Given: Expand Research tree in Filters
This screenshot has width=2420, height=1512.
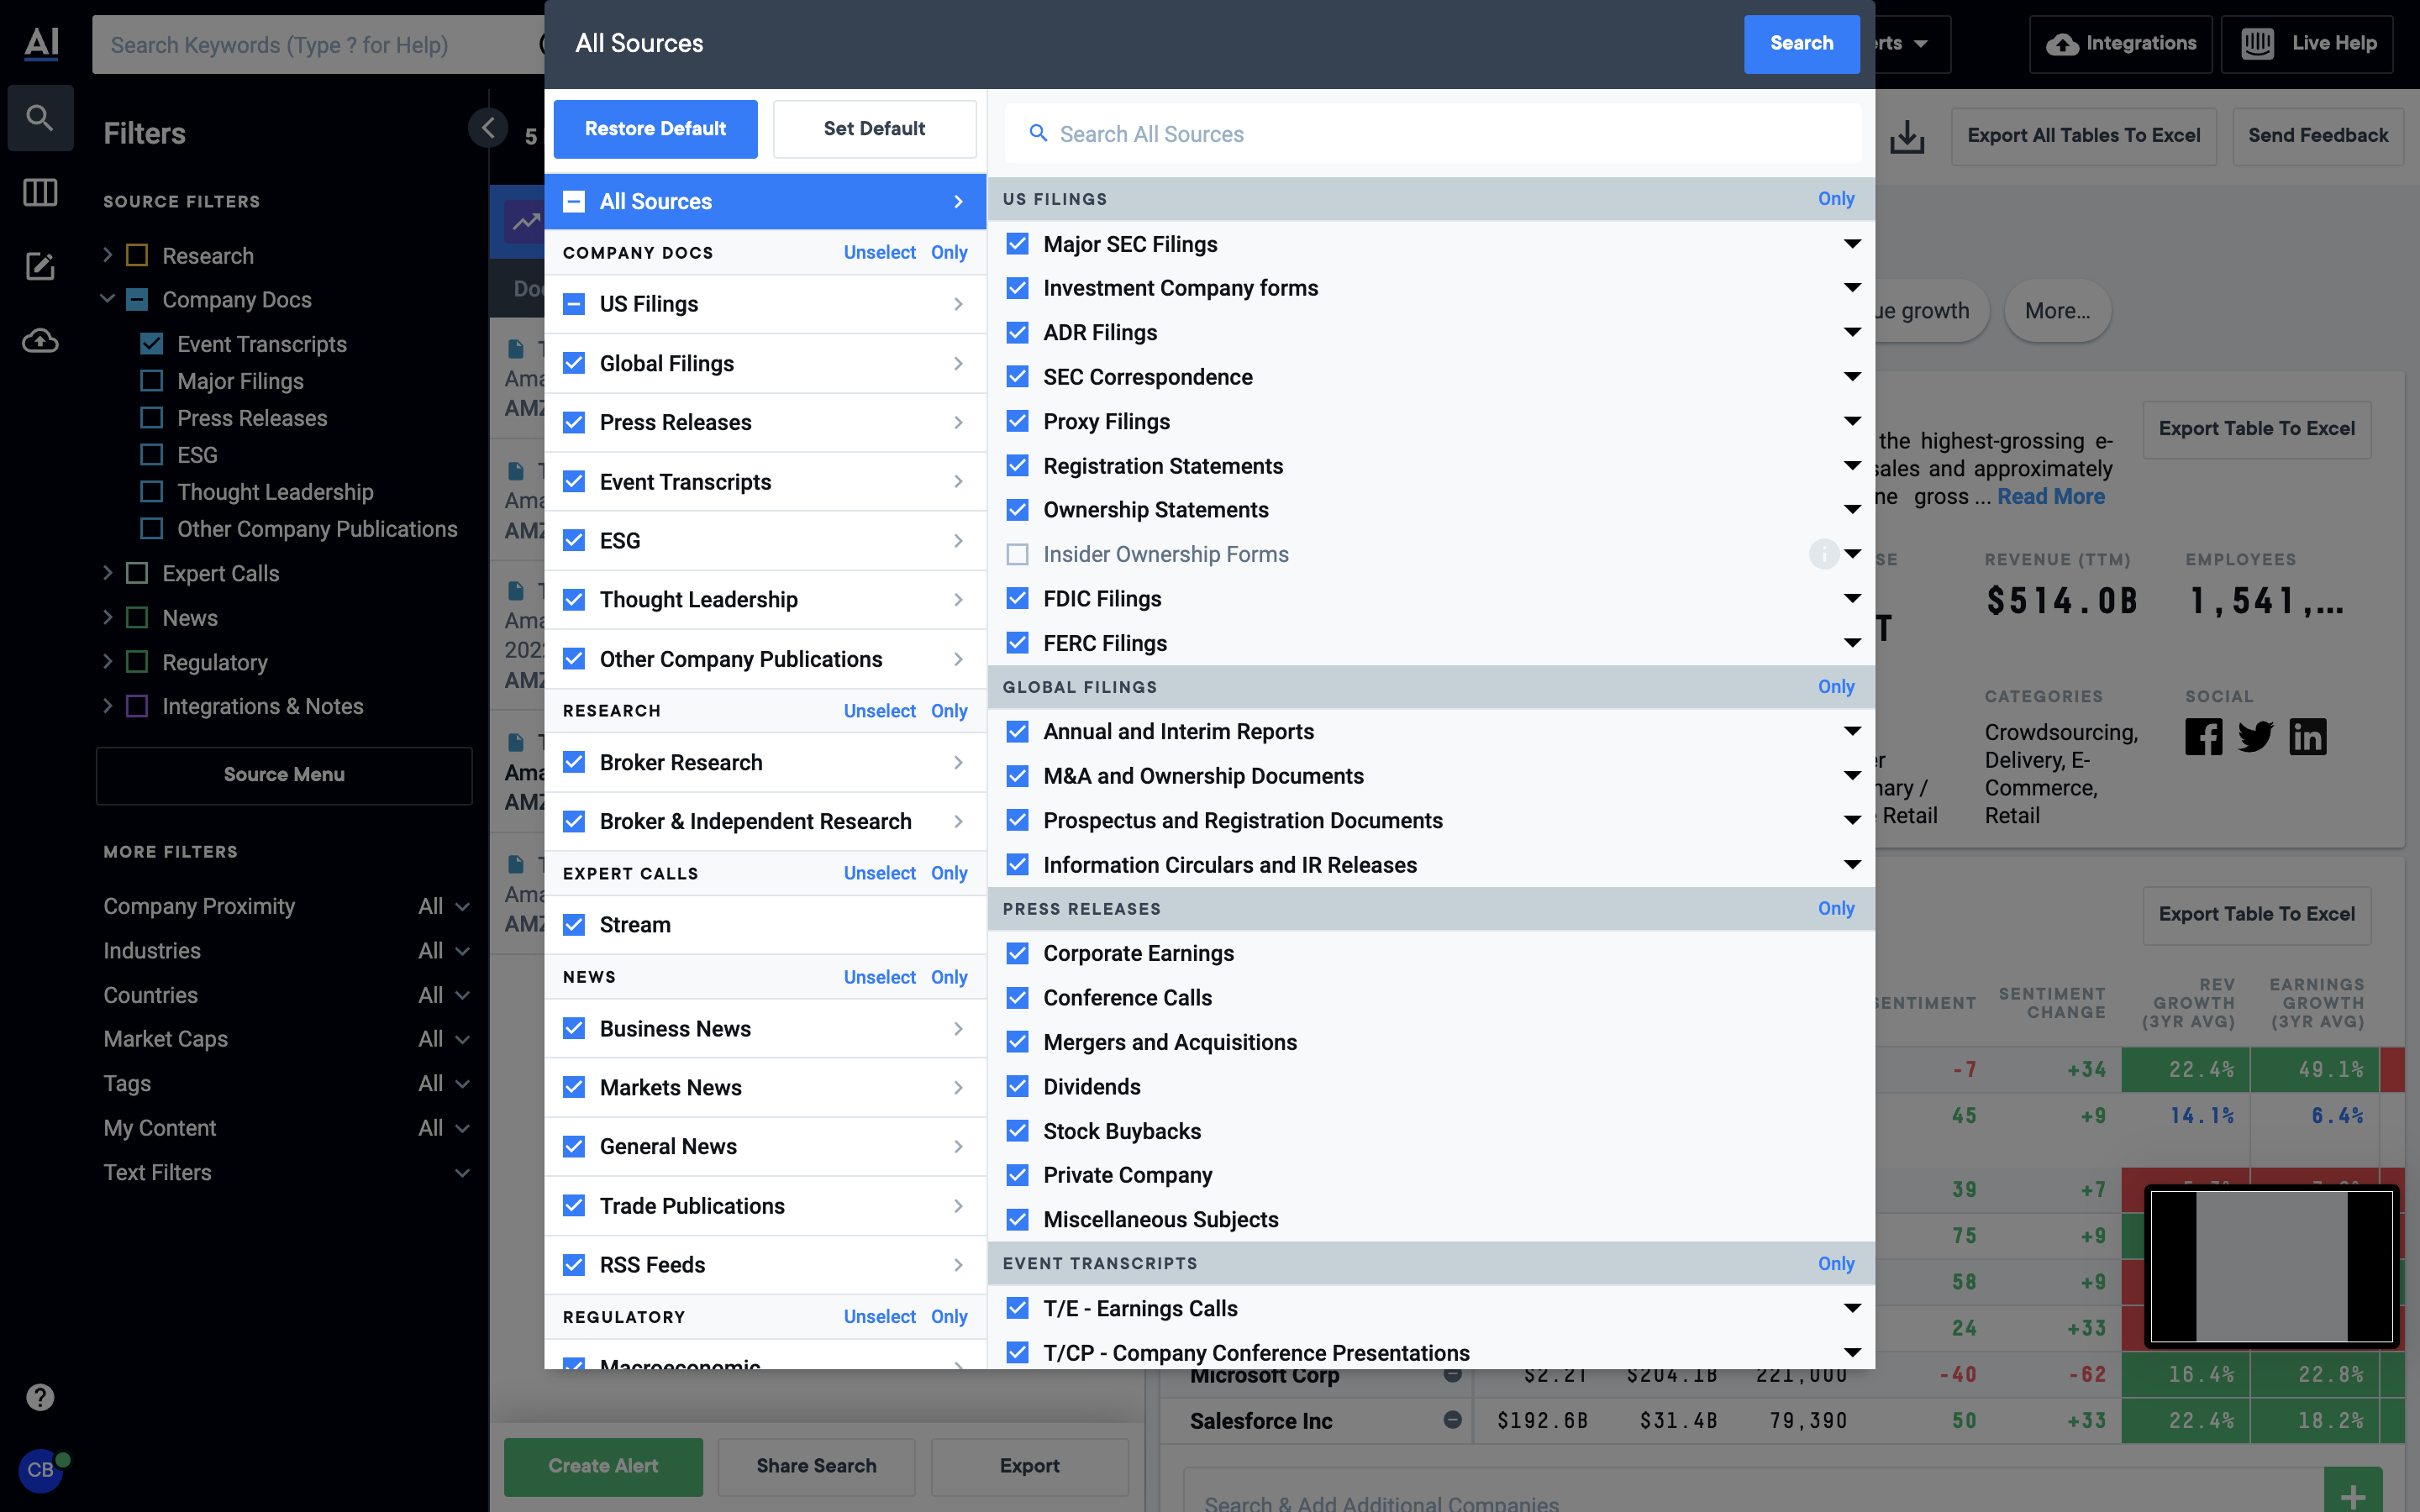Looking at the screenshot, I should click(x=108, y=255).
